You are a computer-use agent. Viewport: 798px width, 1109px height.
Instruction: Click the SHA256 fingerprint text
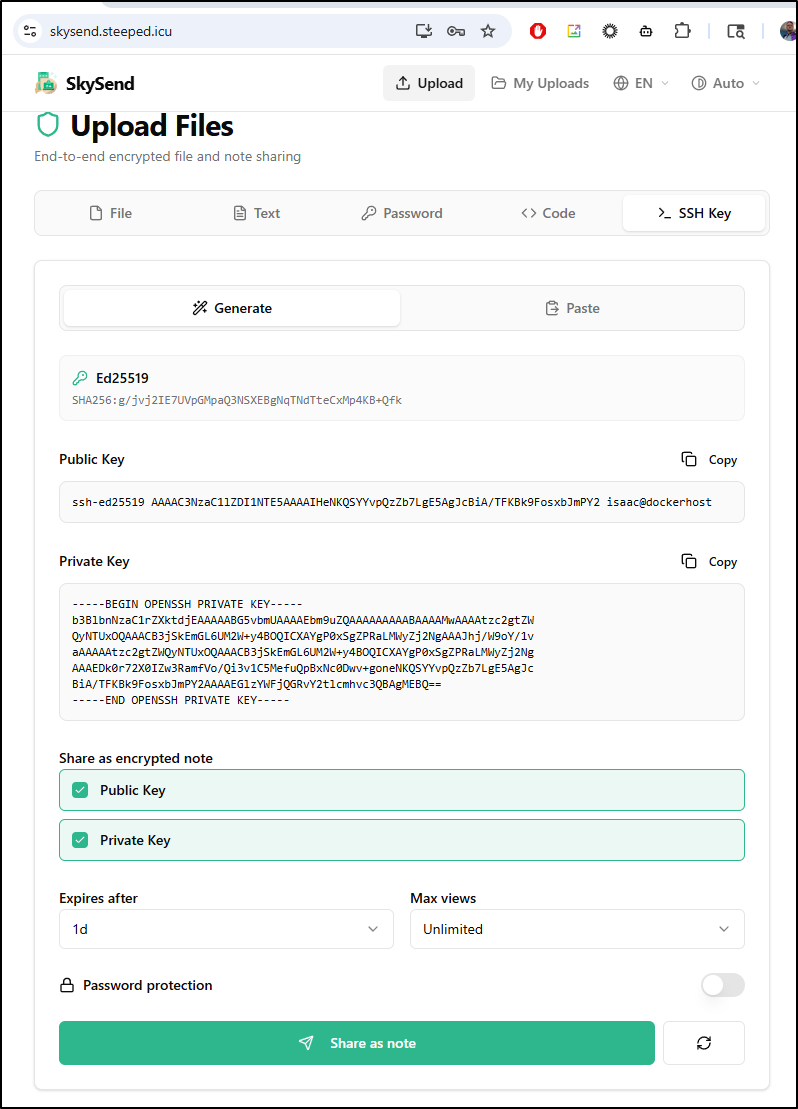coord(237,400)
